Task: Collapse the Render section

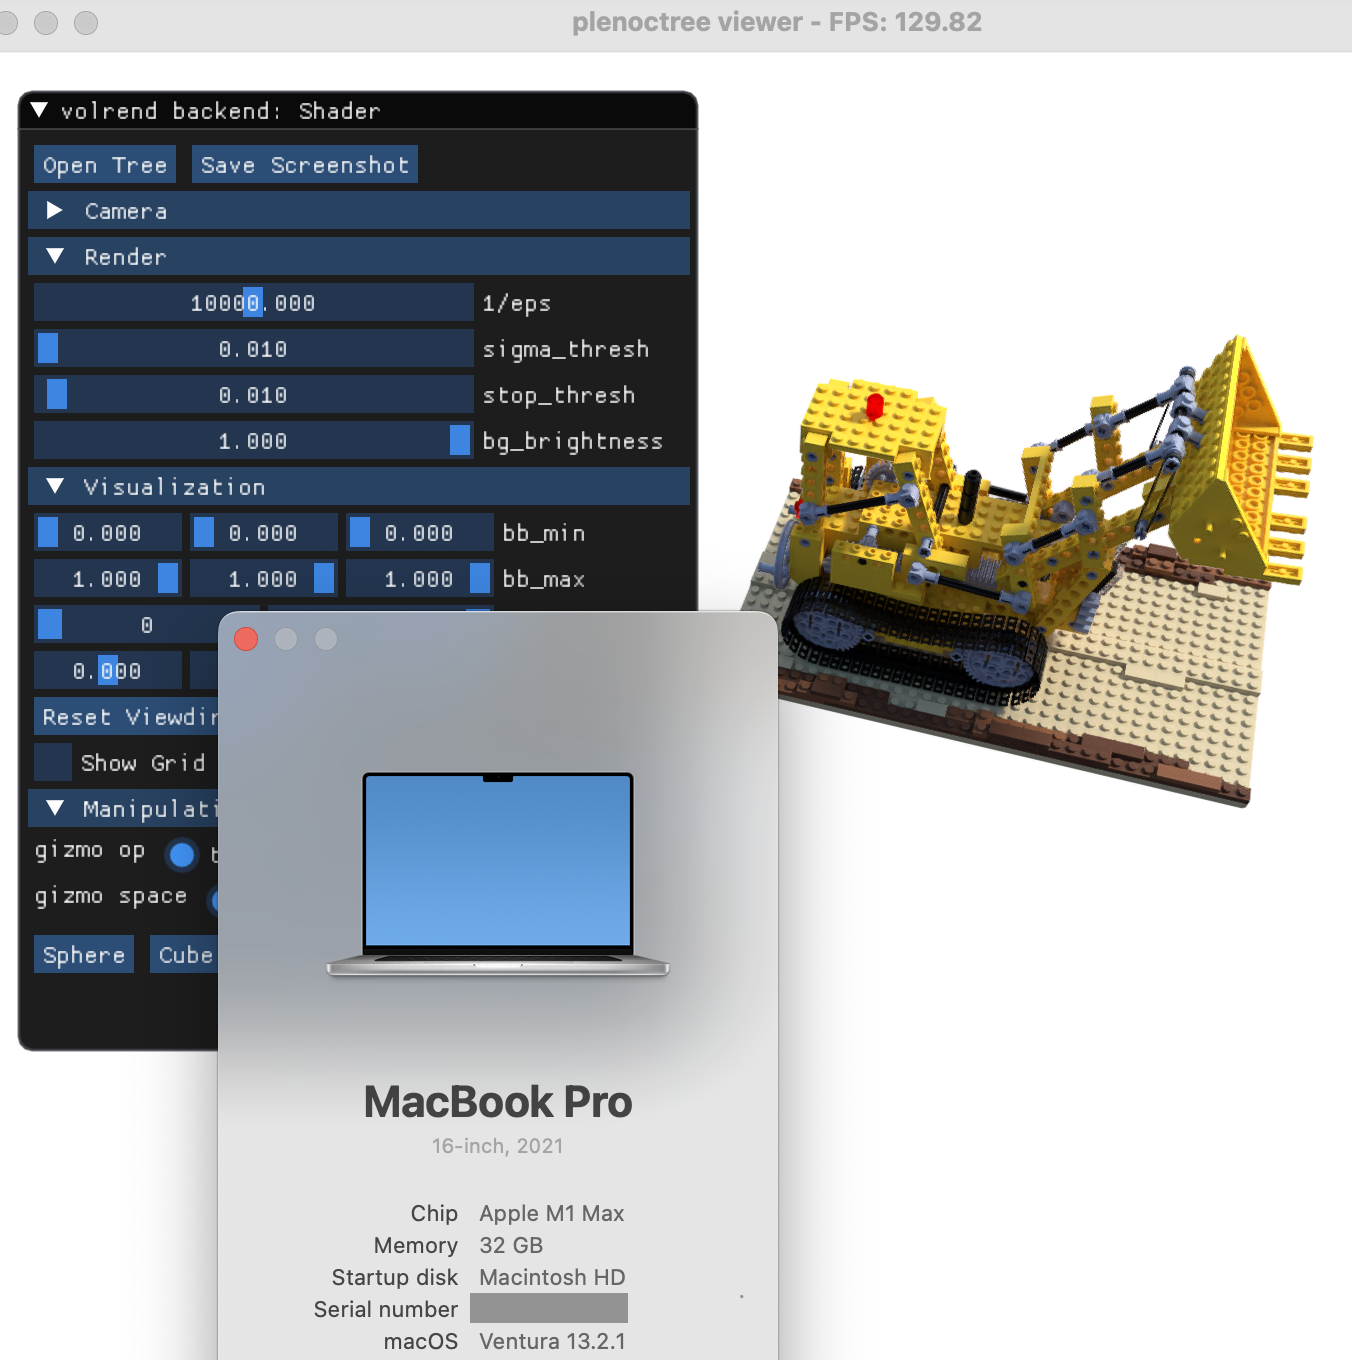Action: 359,257
